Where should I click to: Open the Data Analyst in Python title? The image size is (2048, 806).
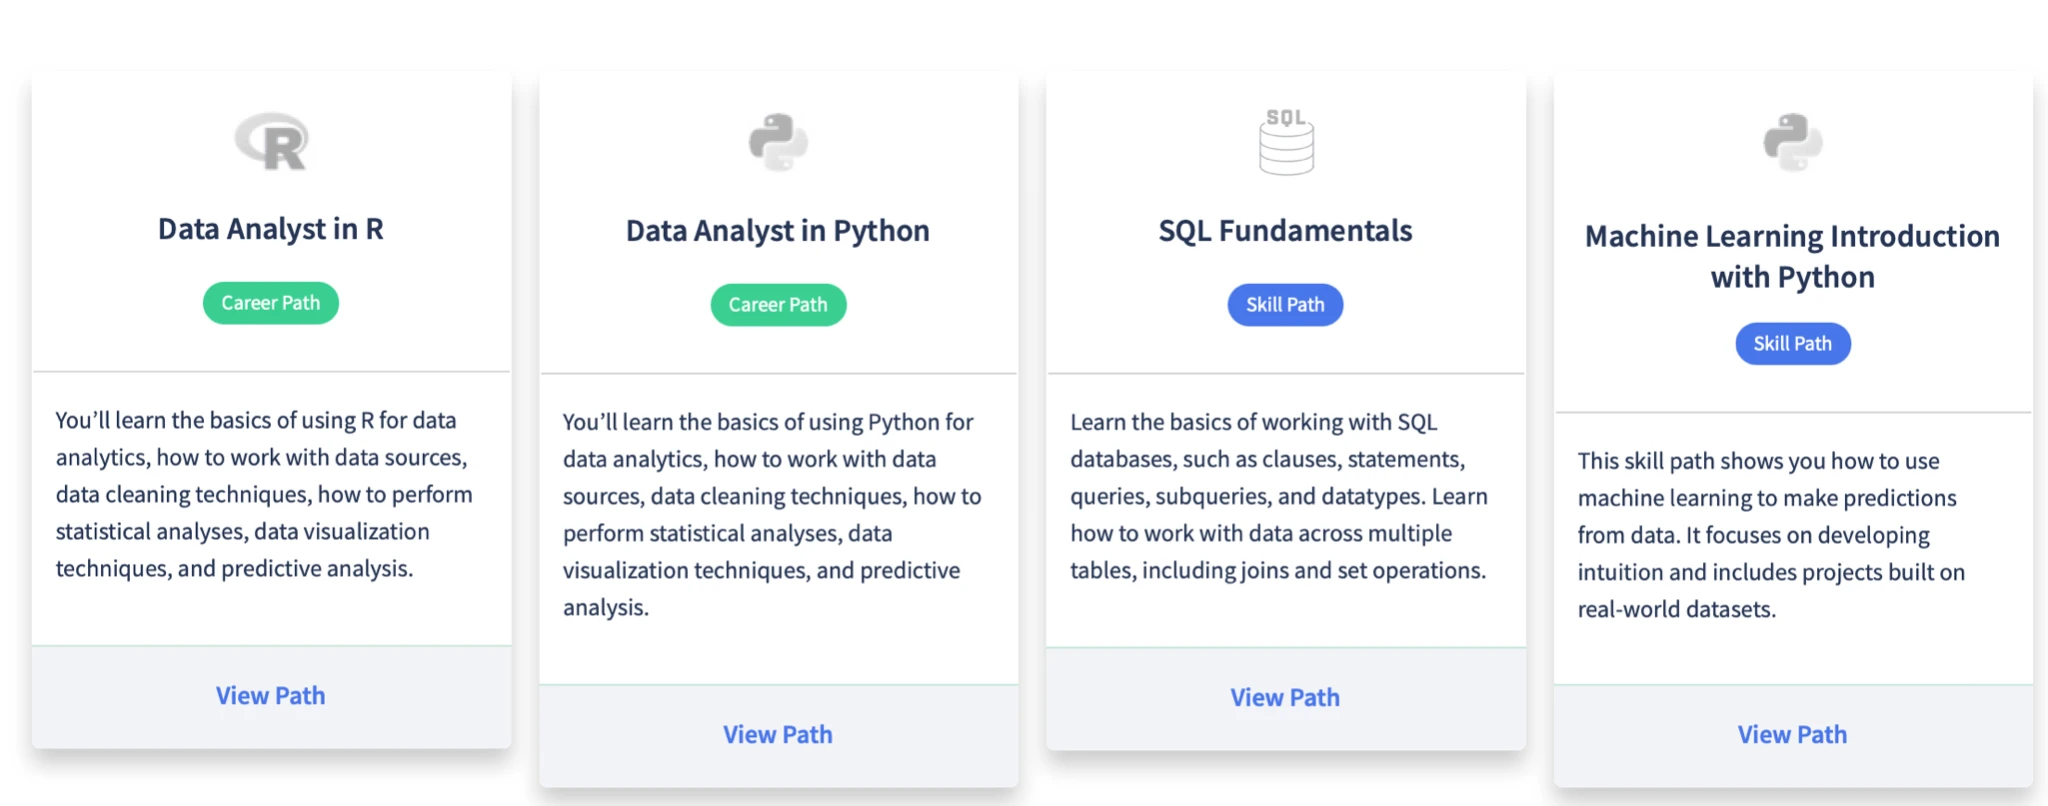(778, 231)
